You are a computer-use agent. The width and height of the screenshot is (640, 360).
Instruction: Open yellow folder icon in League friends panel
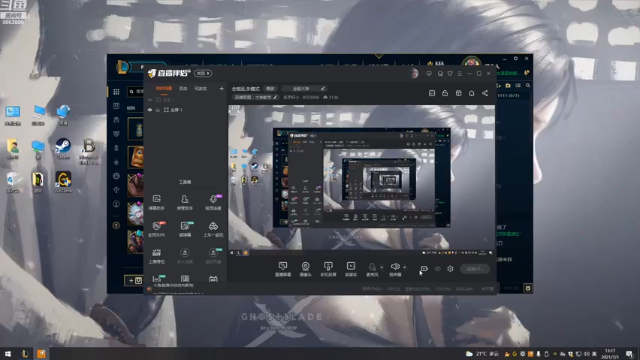point(508,85)
